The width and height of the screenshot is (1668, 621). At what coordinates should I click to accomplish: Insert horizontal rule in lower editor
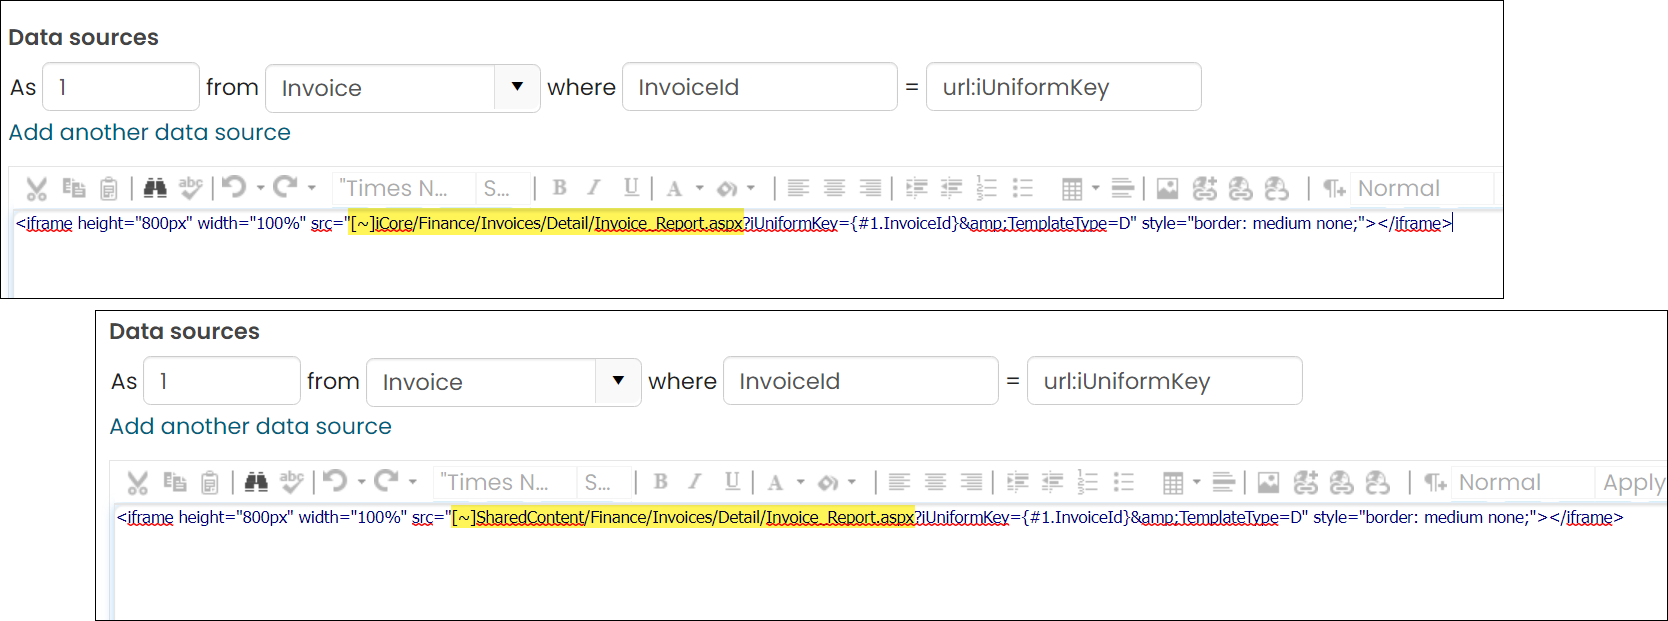coord(1223,482)
